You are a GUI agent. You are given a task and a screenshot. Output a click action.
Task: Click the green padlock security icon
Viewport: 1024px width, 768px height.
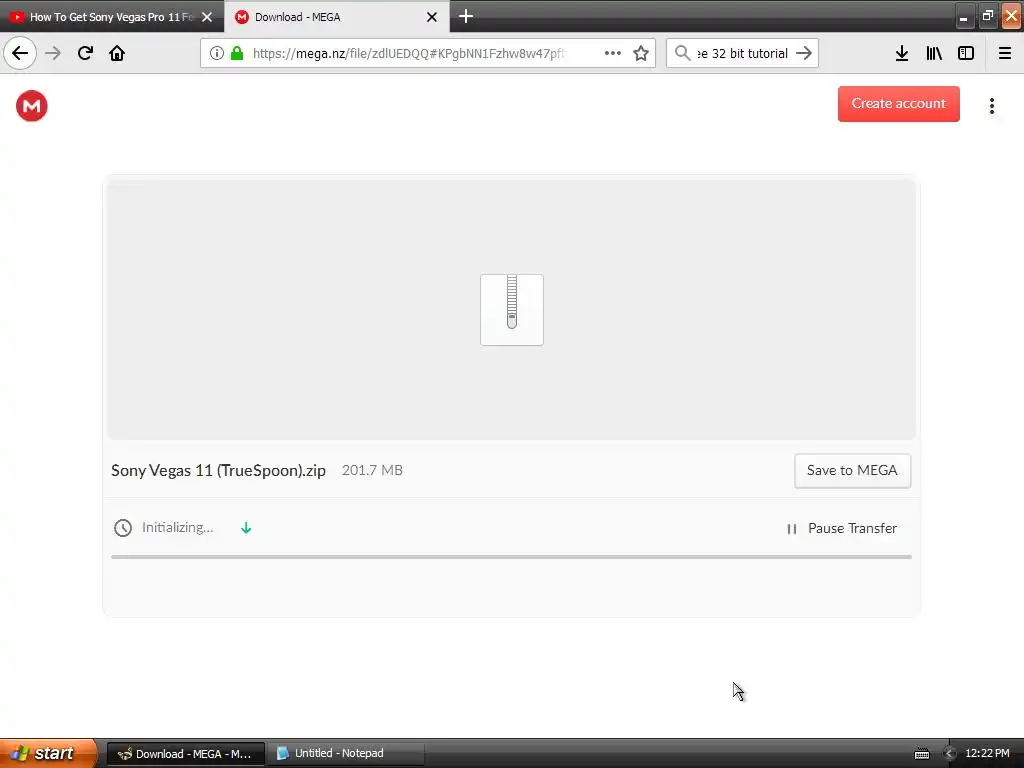click(x=237, y=53)
